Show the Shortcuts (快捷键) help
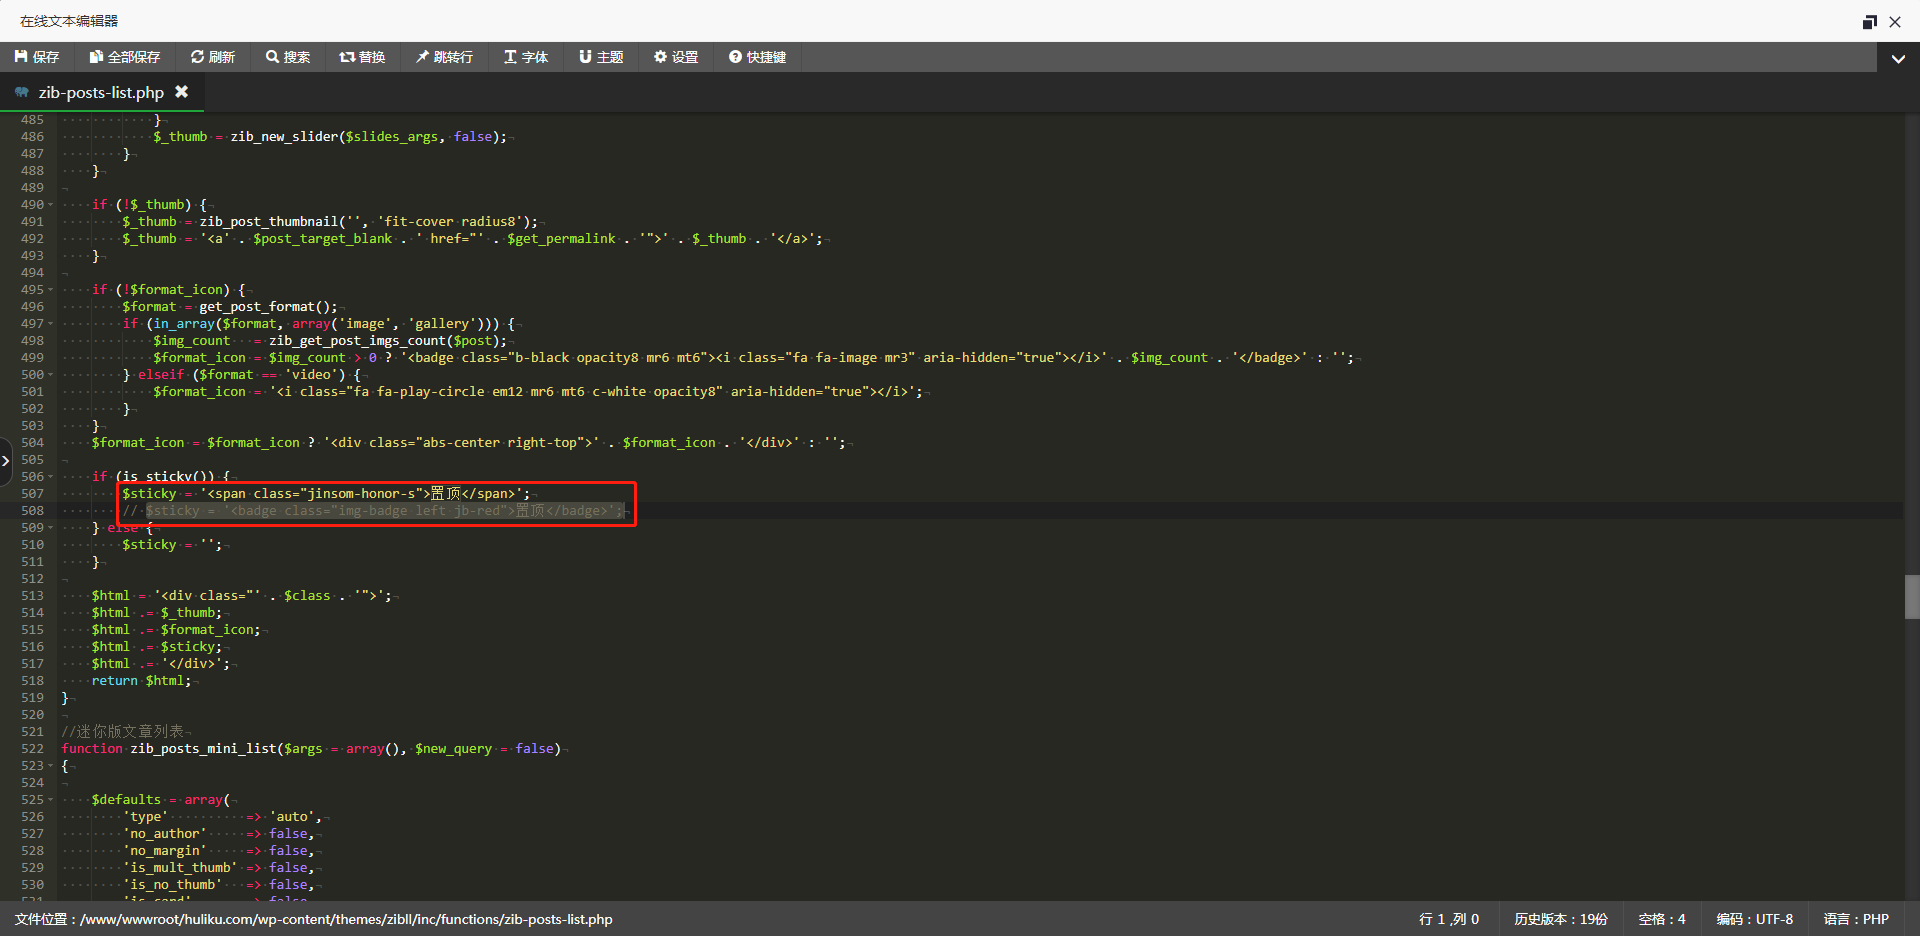Viewport: 1920px width, 936px height. pos(757,57)
